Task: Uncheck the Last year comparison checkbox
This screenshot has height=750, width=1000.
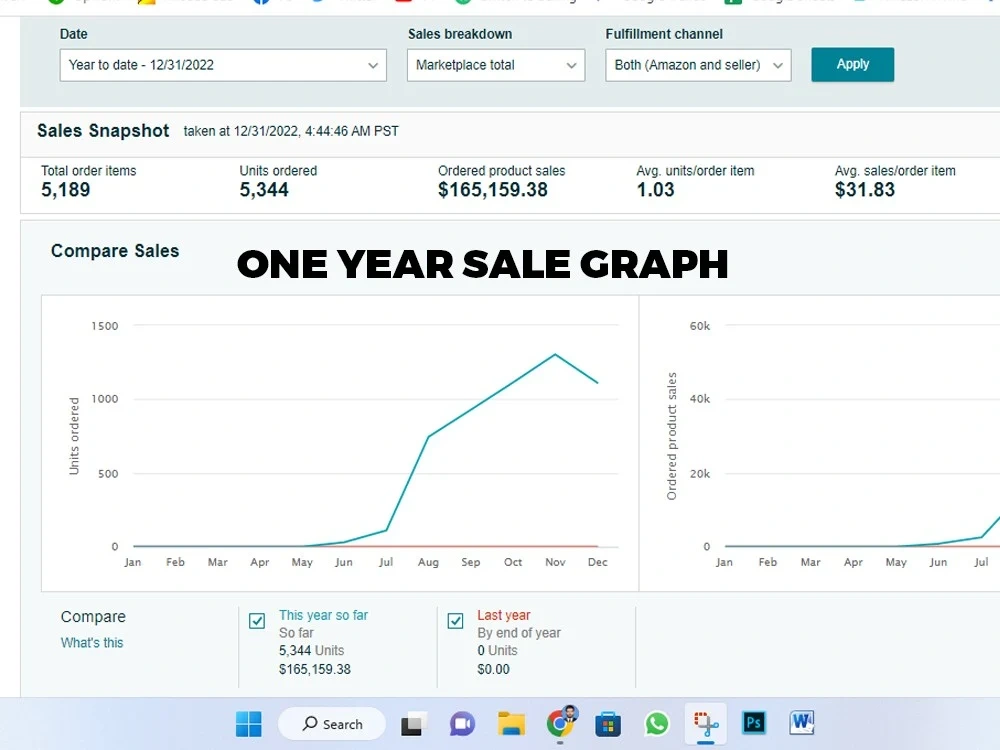Action: coord(455,621)
